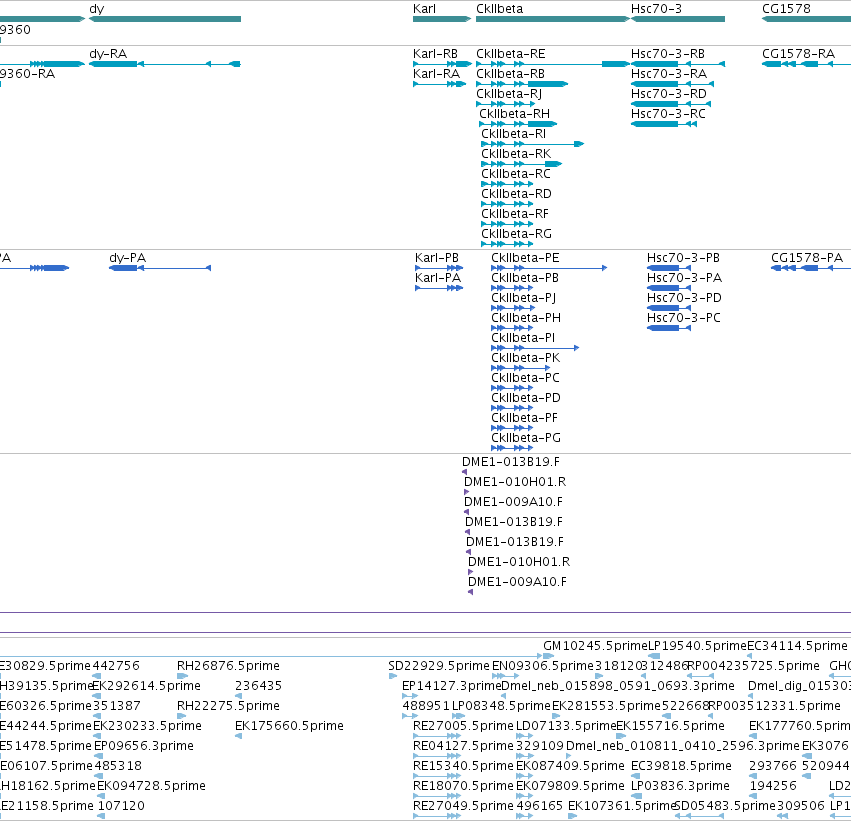Image resolution: width=851 pixels, height=821 pixels.
Task: Click the Hsc70-3-PB protein label
Action: pyautogui.click(x=683, y=258)
